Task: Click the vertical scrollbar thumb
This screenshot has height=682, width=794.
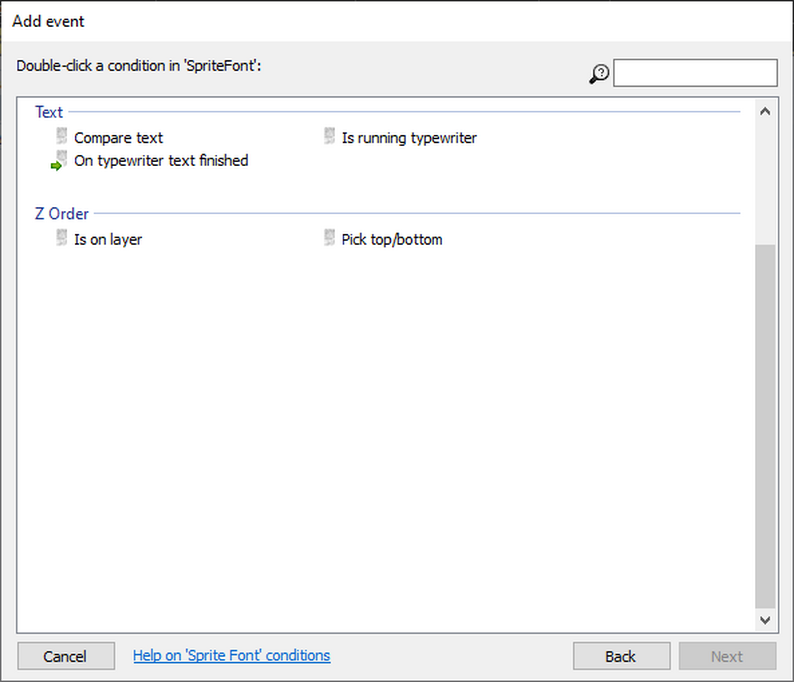Action: point(765,426)
